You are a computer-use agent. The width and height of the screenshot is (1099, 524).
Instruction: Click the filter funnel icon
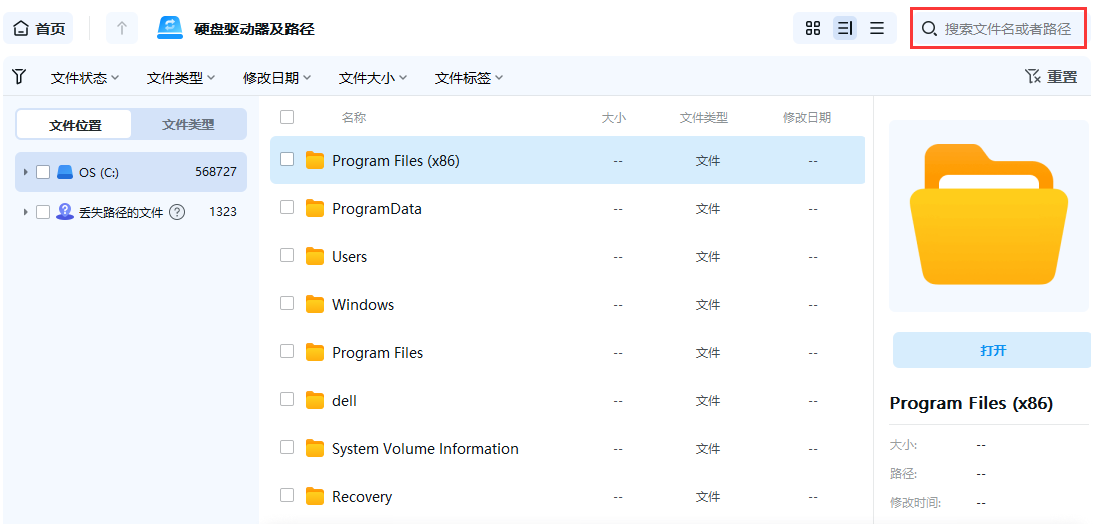[20, 76]
